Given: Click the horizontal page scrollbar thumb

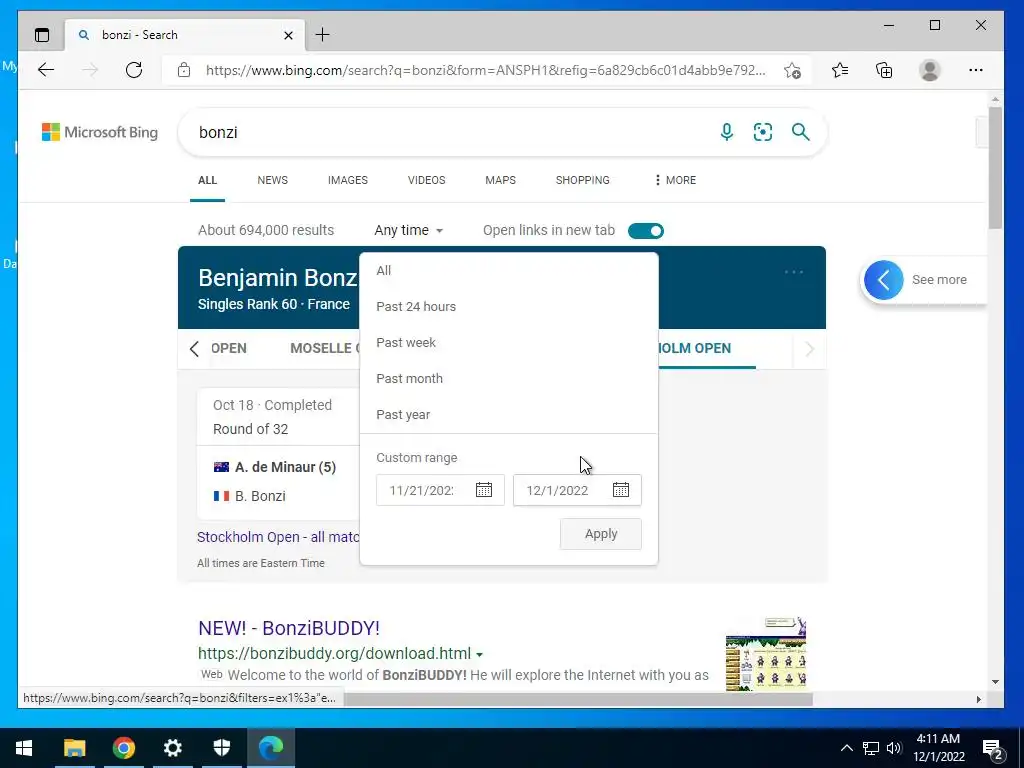Looking at the screenshot, I should (578, 699).
